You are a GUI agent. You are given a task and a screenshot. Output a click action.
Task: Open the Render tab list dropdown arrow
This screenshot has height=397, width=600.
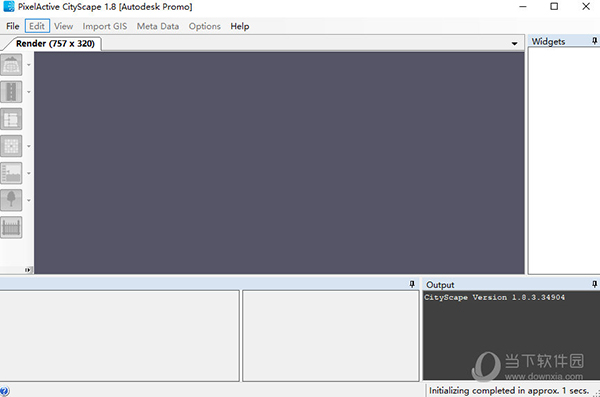pos(514,44)
